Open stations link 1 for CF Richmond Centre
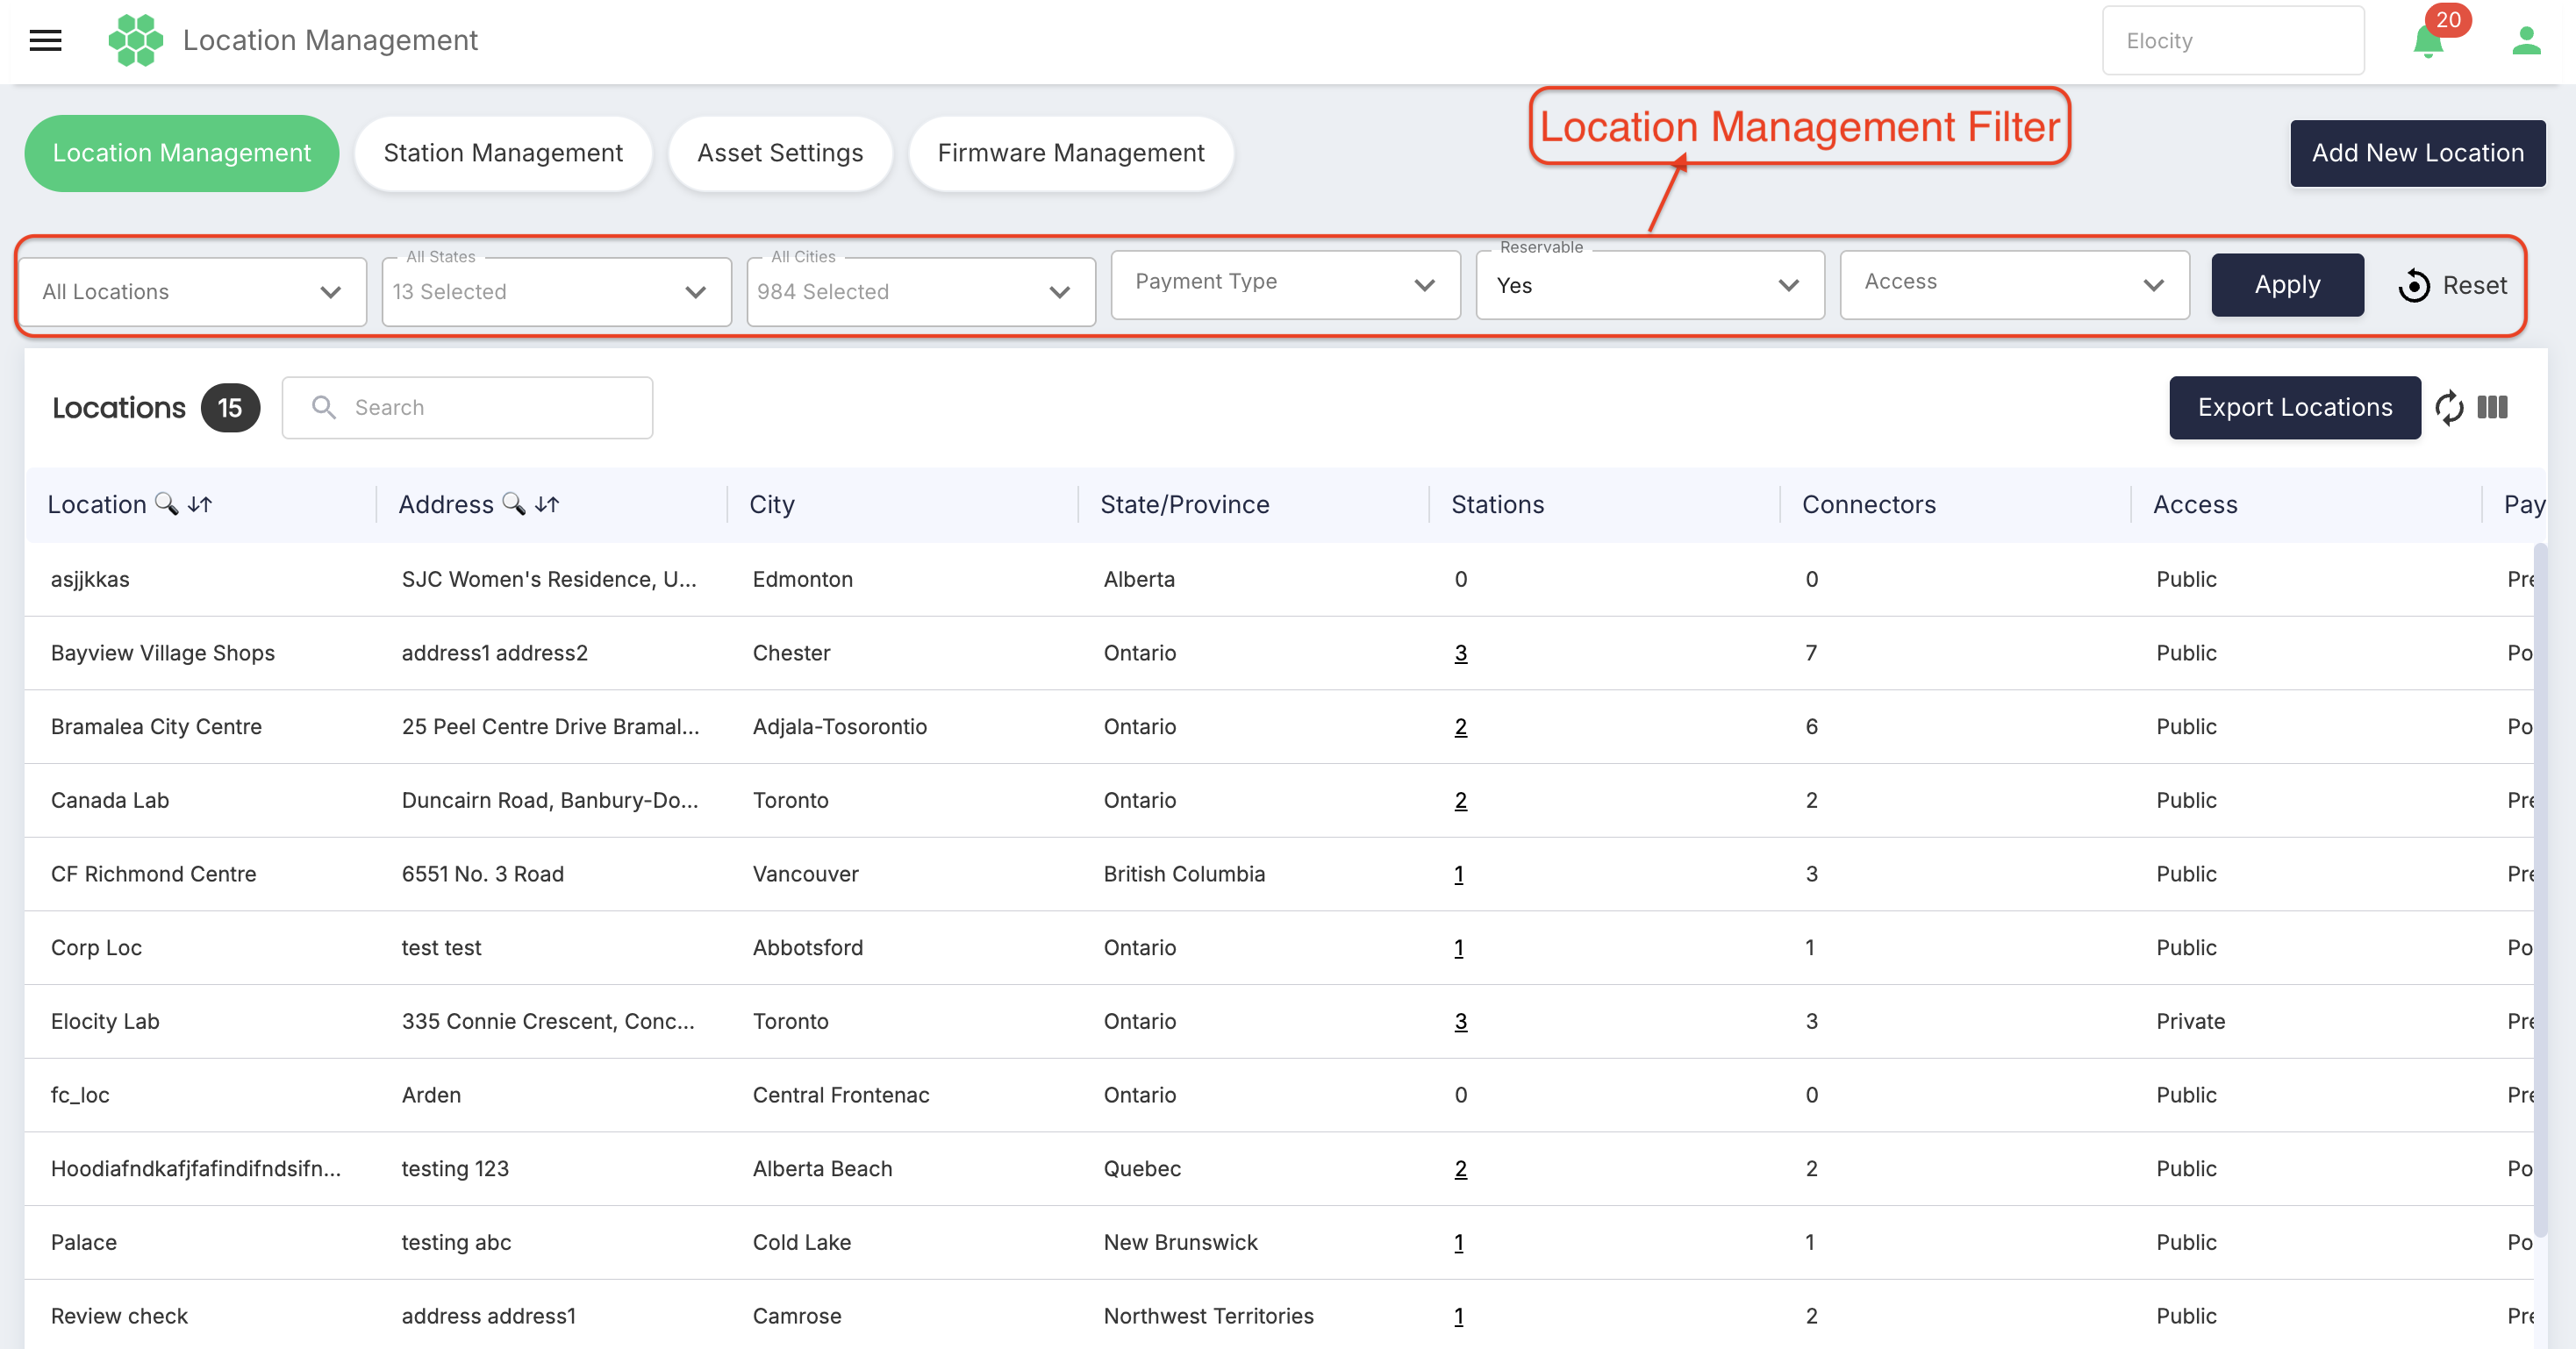 tap(1458, 874)
